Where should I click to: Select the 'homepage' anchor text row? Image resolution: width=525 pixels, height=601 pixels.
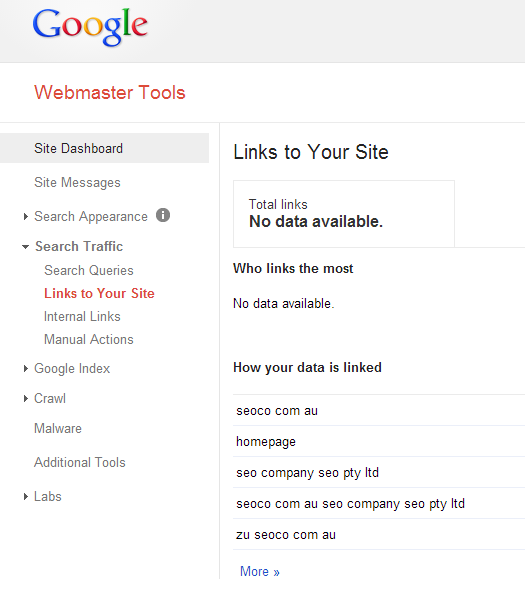tap(379, 442)
